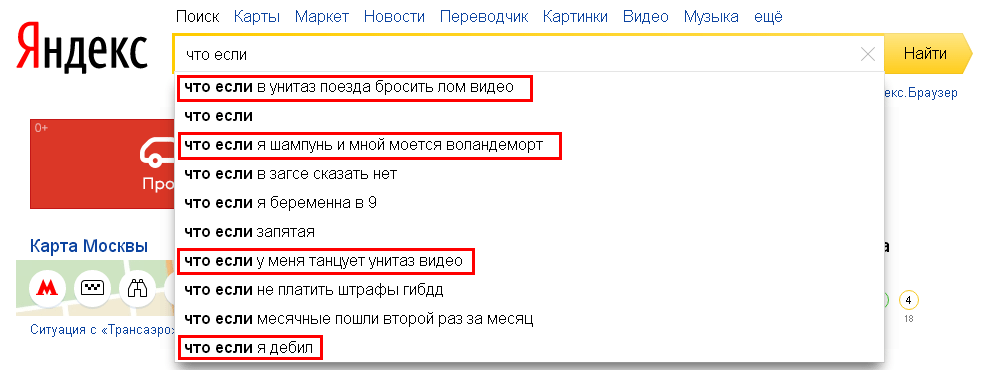Open the 'Ситуация с «Трансаэро»' news link
The width and height of the screenshot is (984, 370).
(102, 329)
